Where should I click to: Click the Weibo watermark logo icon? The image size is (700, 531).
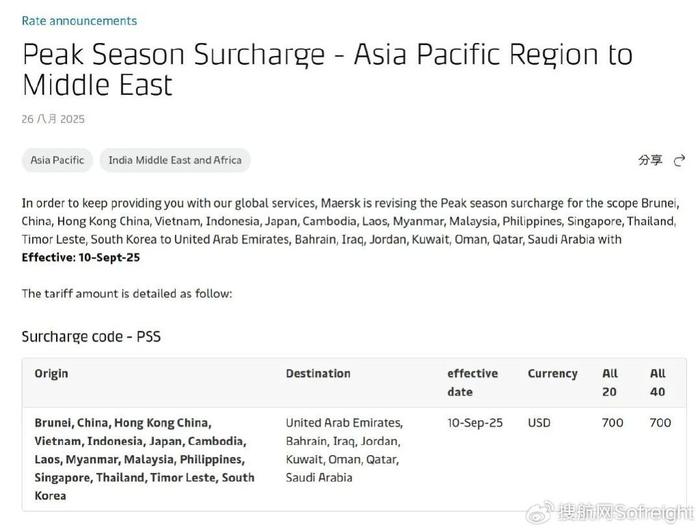coord(540,513)
